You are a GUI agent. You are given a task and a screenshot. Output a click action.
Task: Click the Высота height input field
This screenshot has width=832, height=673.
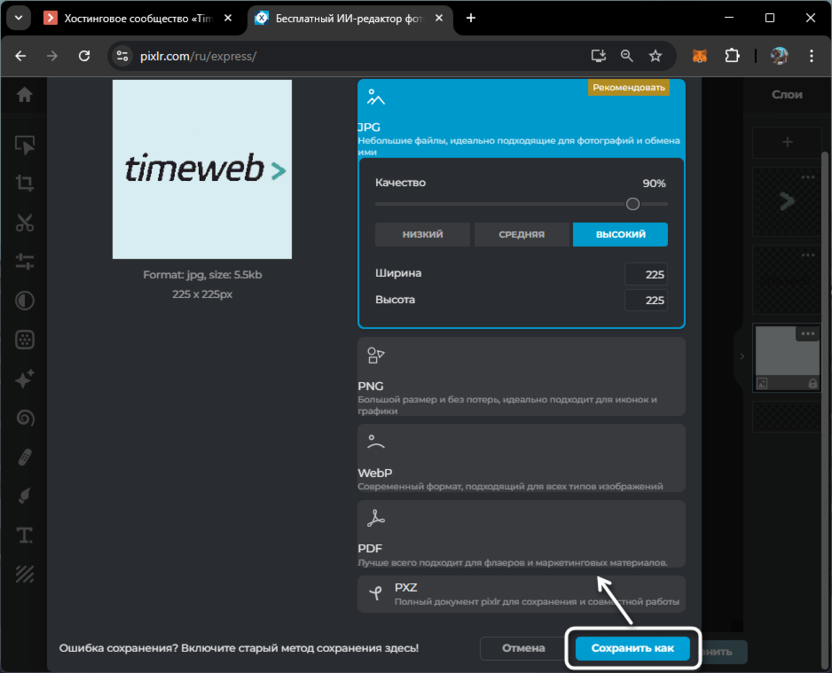click(646, 300)
